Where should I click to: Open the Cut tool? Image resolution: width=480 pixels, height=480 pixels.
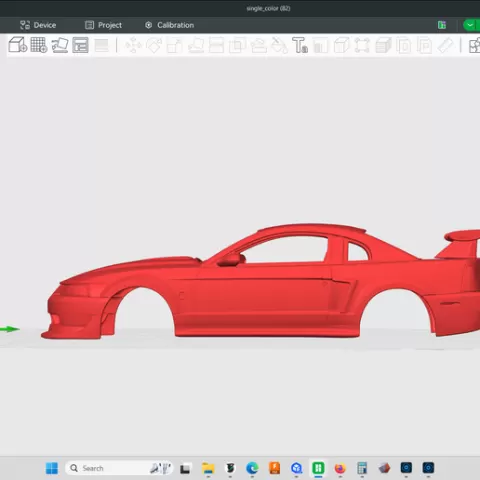click(x=216, y=46)
